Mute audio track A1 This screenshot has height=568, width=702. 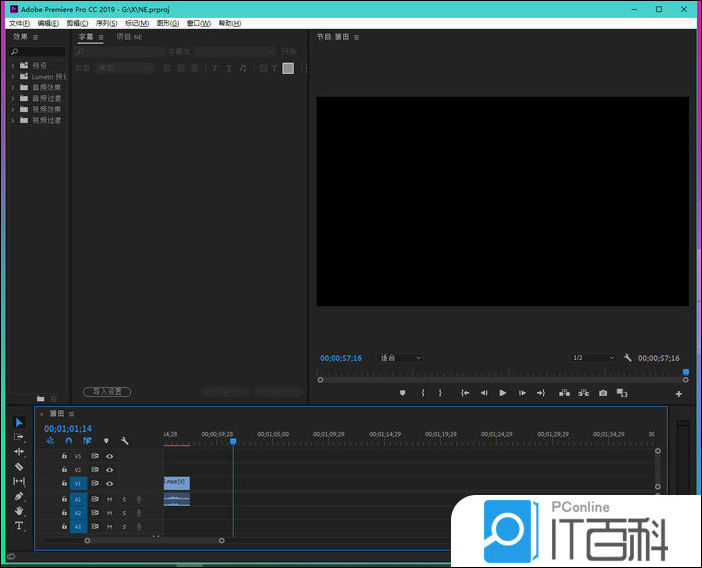click(109, 499)
